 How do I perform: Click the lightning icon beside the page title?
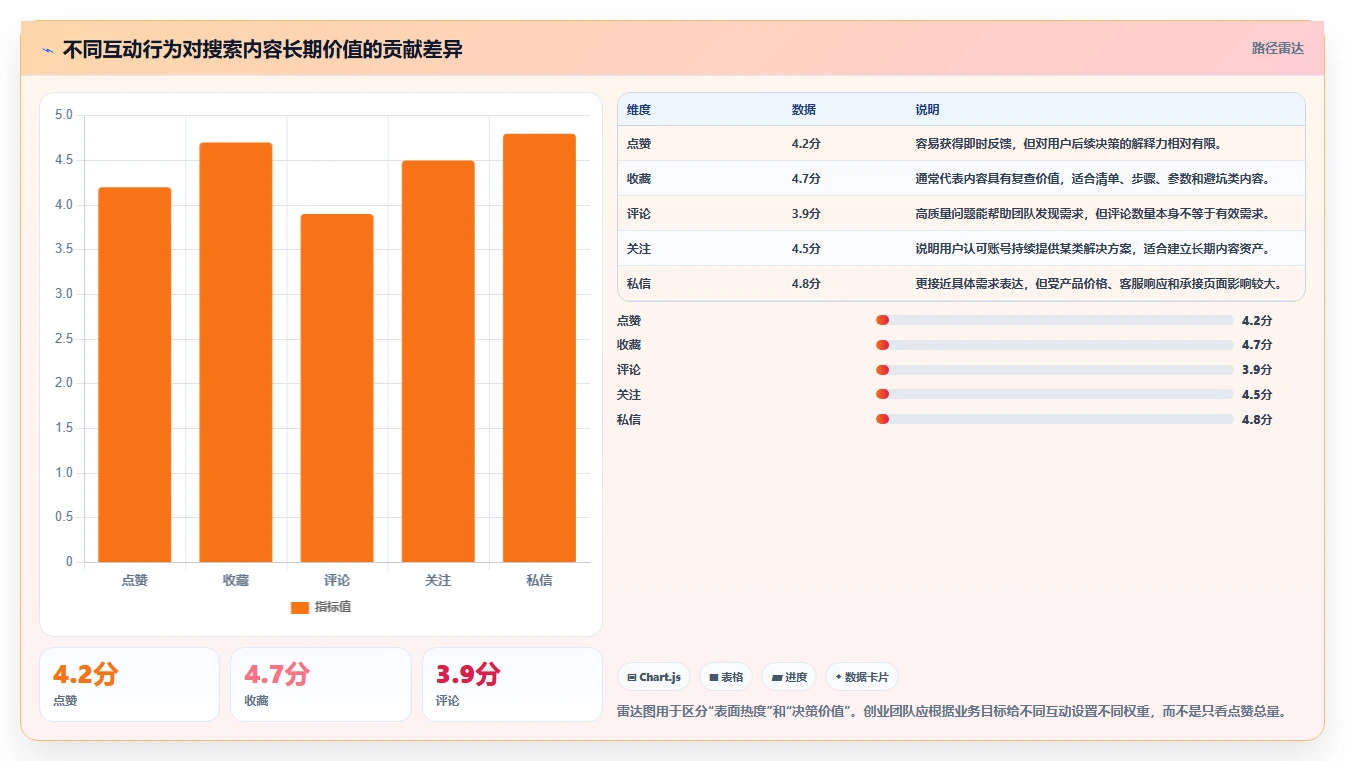pyautogui.click(x=48, y=49)
